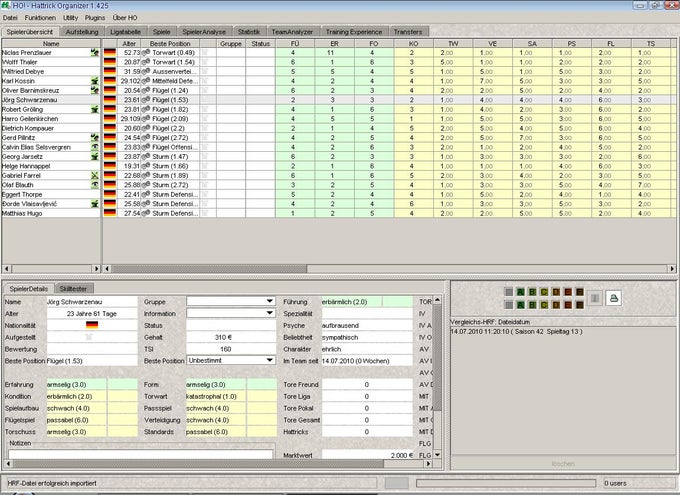The width and height of the screenshot is (680, 495).
Task: Click up arrow of details vertical scrollbar
Action: [x=437, y=300]
